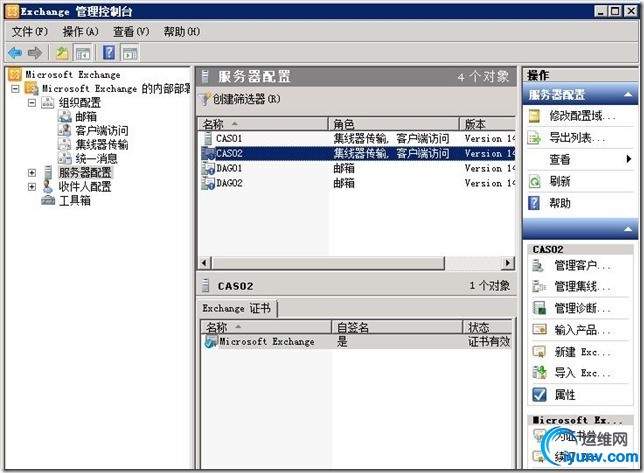644x473 pixels.
Task: Click the left arrow of horizontal scrollbar
Action: click(x=205, y=263)
